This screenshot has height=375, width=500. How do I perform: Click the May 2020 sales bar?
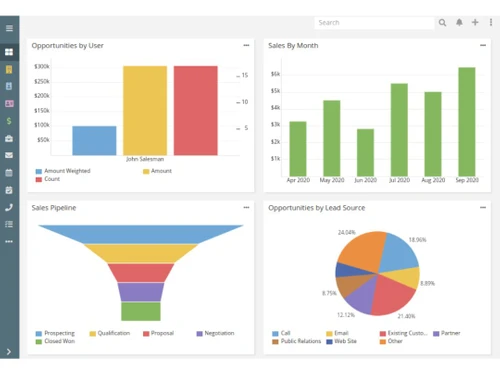click(332, 138)
